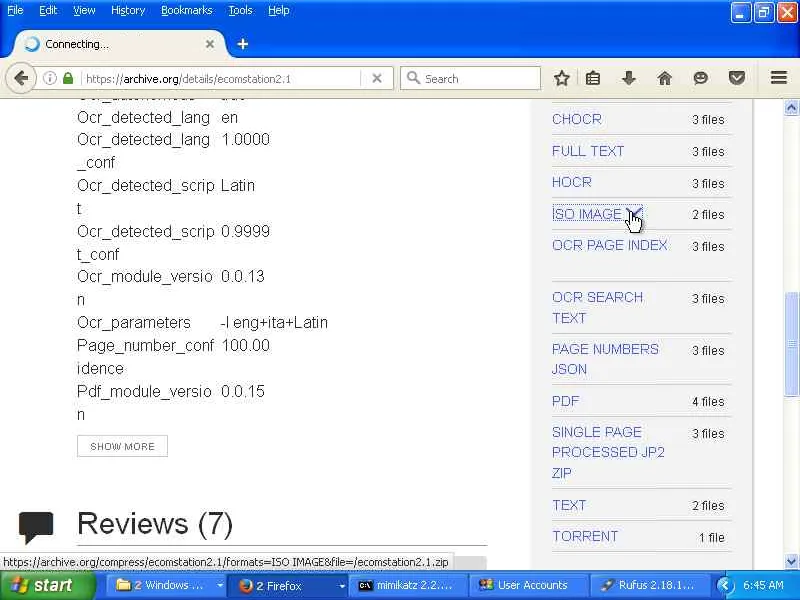Save page to Pocket icon

click(x=737, y=78)
